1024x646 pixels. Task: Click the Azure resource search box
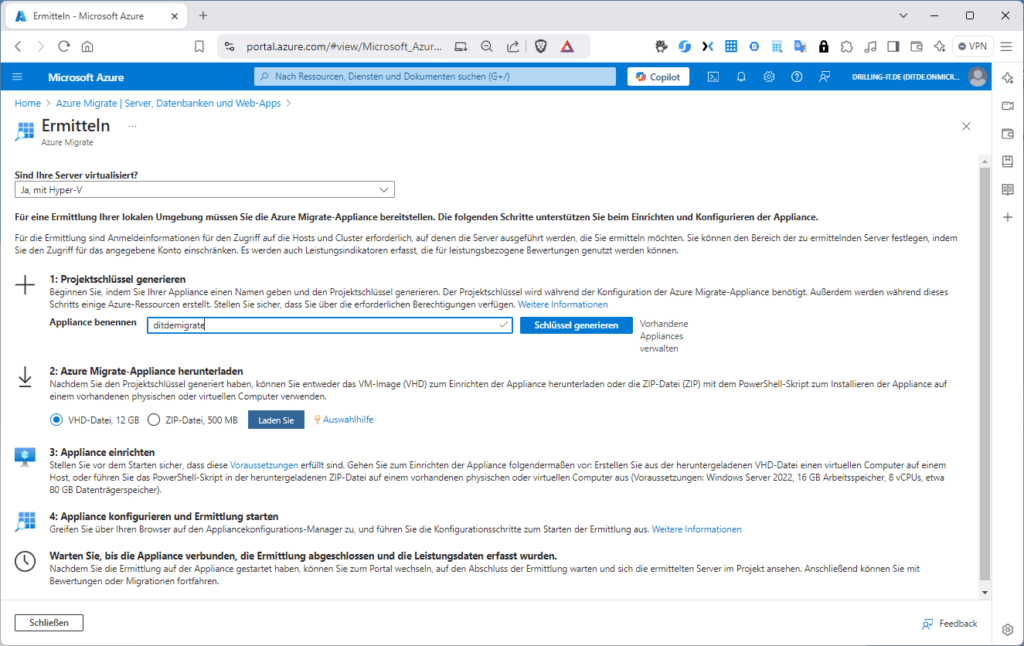coord(435,76)
